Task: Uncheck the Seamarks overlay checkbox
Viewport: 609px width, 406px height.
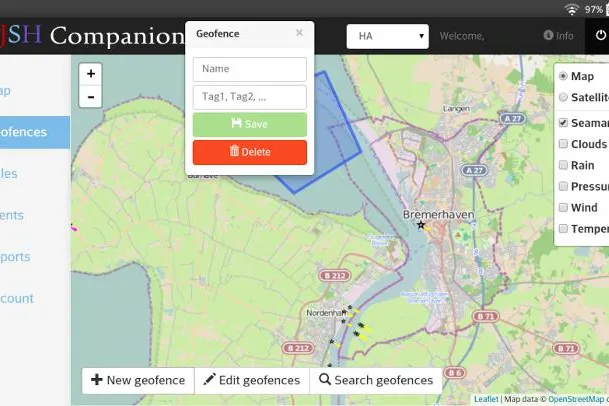Action: [x=563, y=123]
